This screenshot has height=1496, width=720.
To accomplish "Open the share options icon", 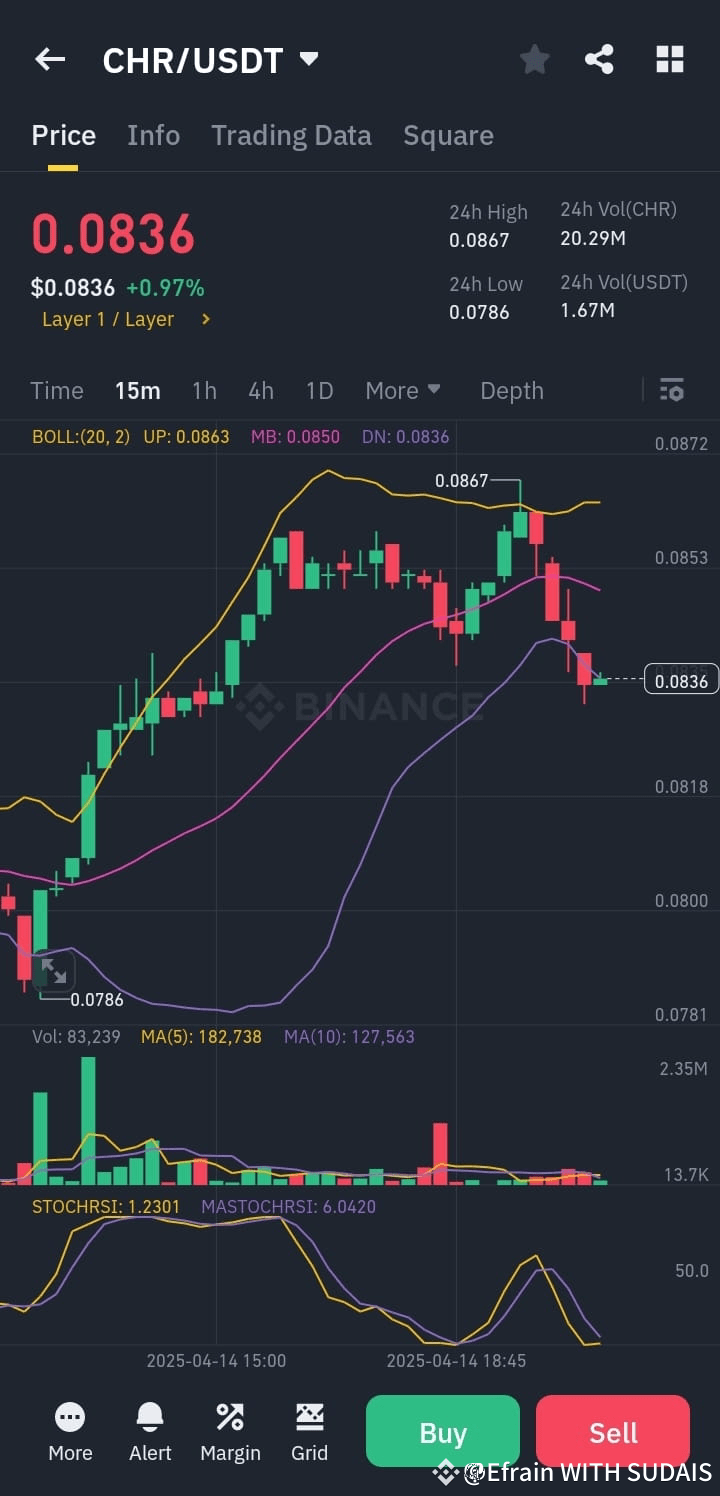I will 600,59.
